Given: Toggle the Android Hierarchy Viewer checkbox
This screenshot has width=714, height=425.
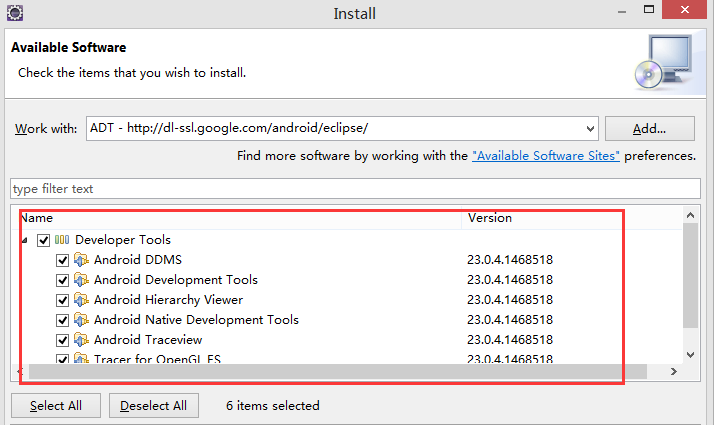Looking at the screenshot, I should point(63,300).
